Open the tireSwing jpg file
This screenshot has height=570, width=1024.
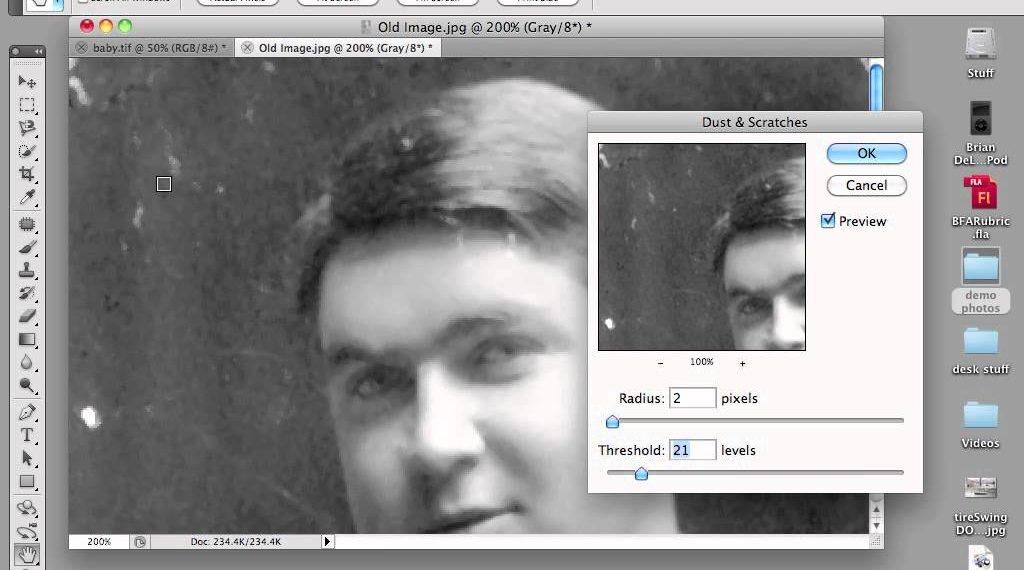coord(980,506)
